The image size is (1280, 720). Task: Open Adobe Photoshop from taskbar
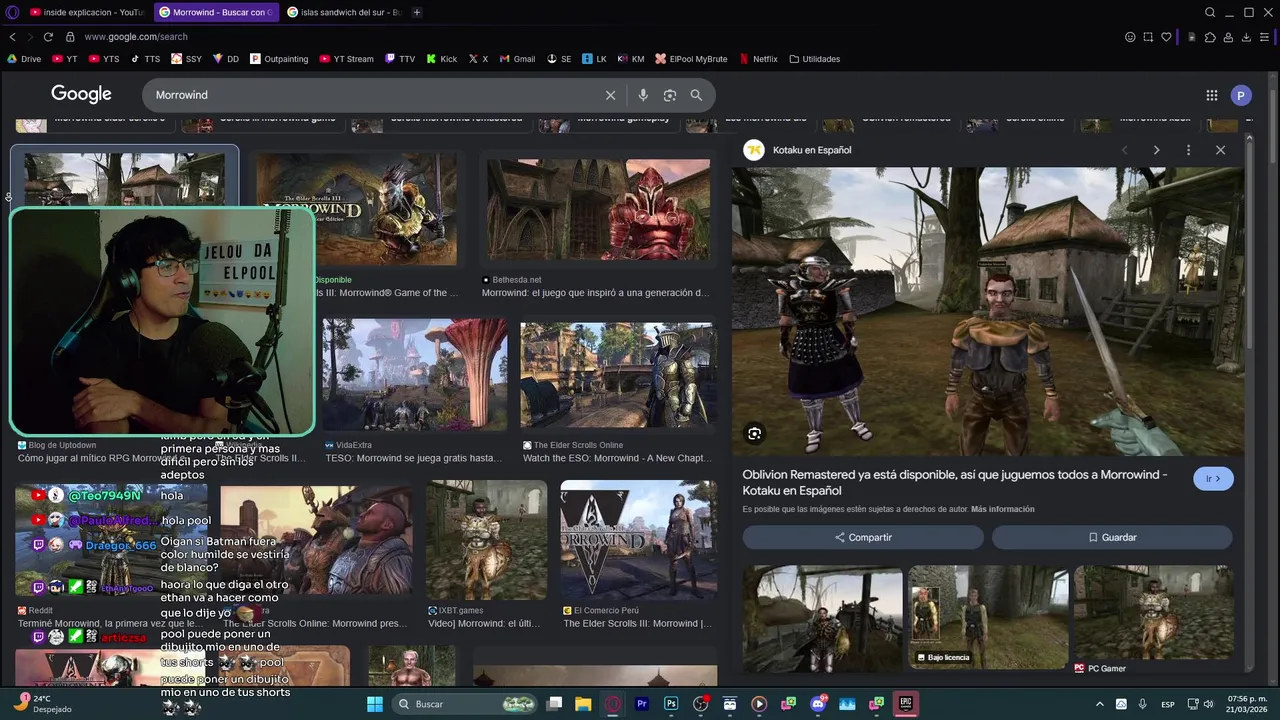(671, 704)
